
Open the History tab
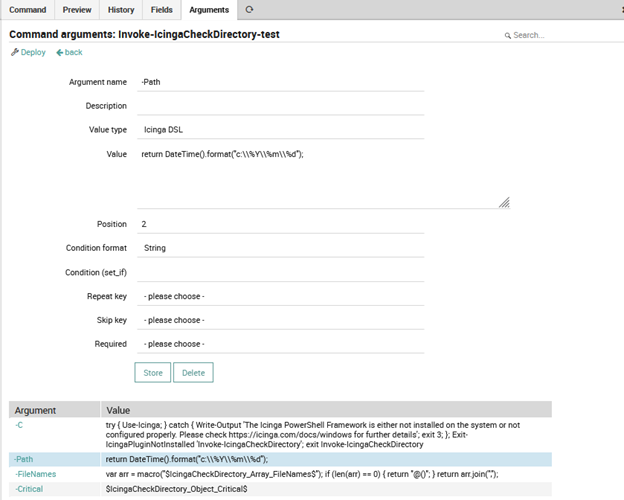(121, 10)
